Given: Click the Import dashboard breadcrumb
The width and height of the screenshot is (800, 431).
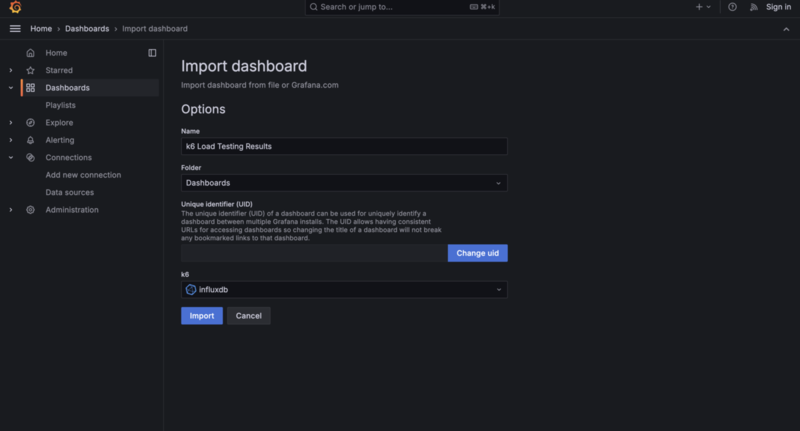Looking at the screenshot, I should coord(155,29).
